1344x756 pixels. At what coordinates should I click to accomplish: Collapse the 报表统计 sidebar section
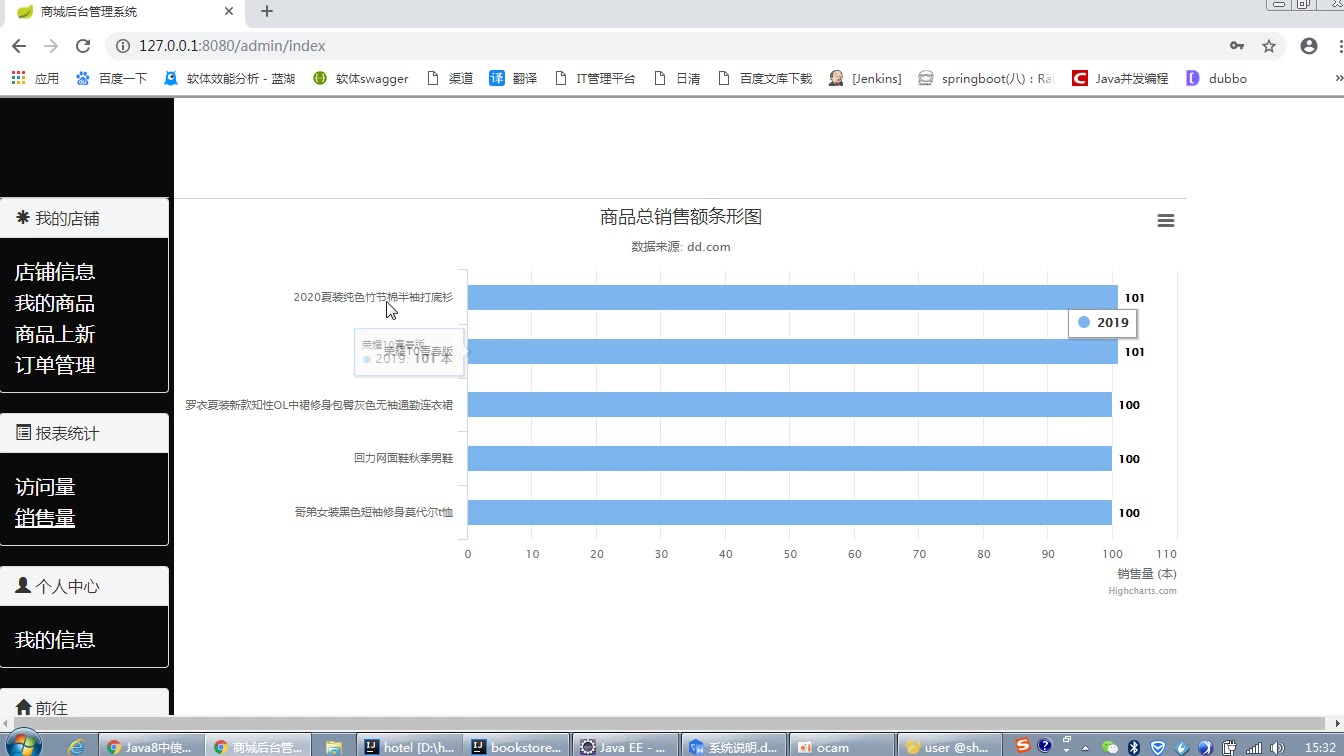[84, 433]
